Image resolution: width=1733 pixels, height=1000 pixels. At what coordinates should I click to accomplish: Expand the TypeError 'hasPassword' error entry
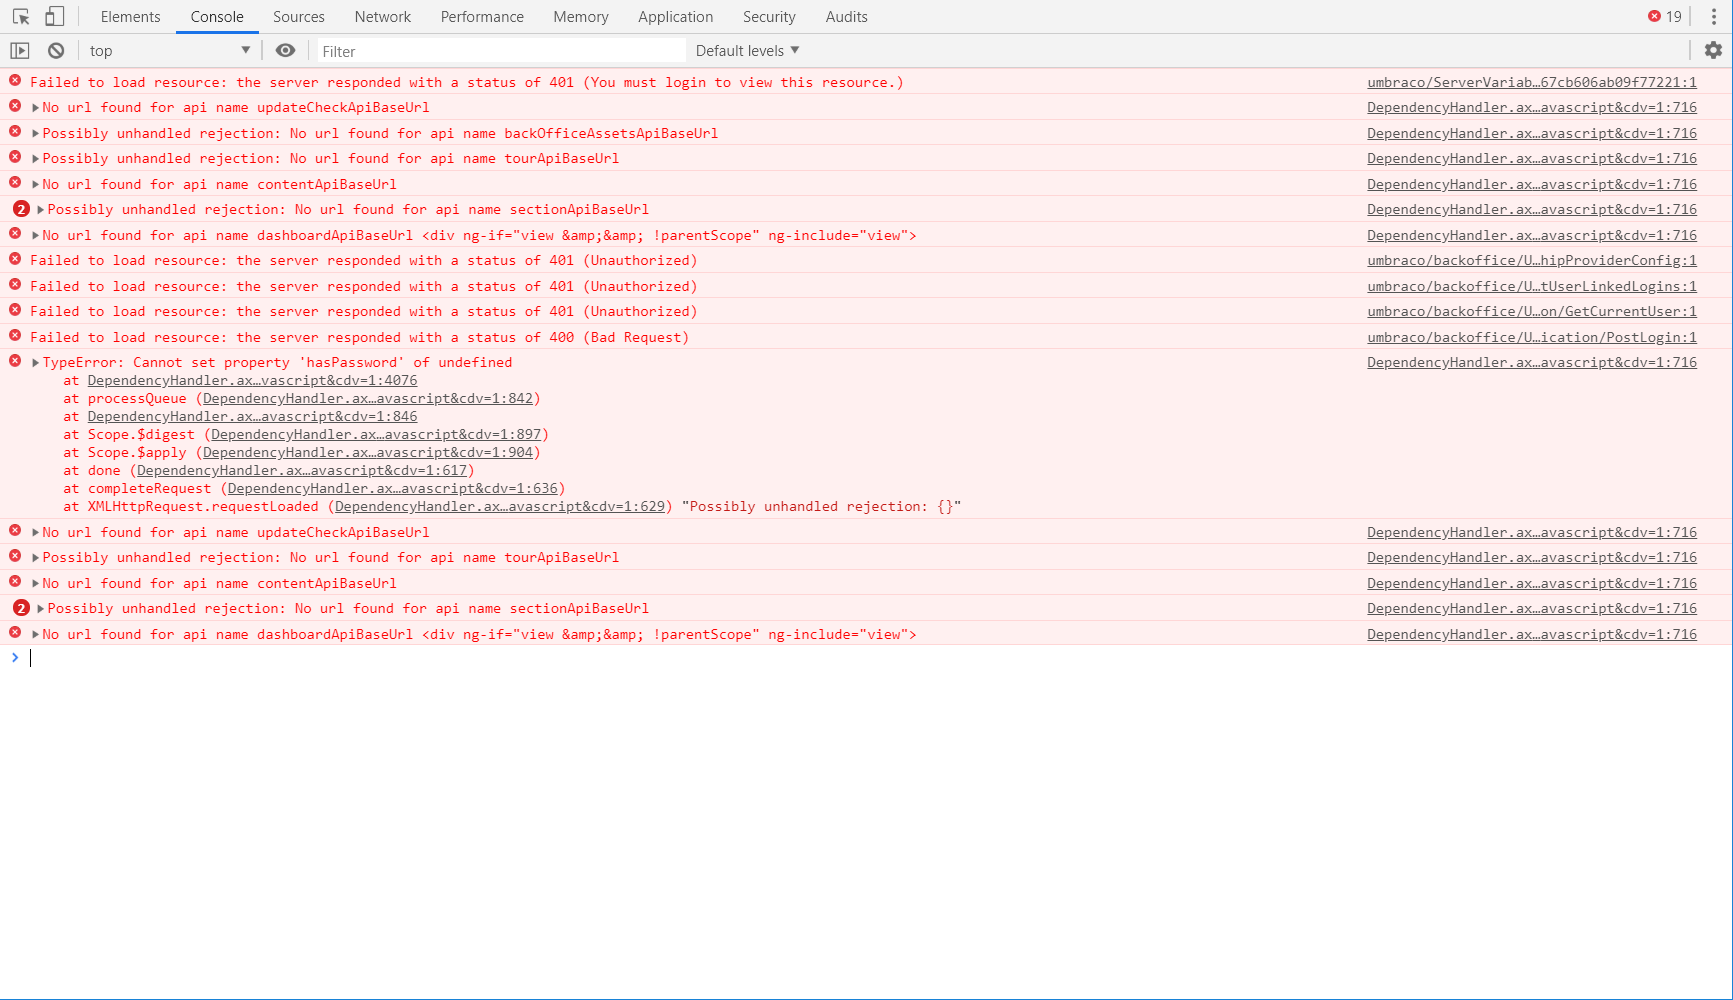coord(35,361)
